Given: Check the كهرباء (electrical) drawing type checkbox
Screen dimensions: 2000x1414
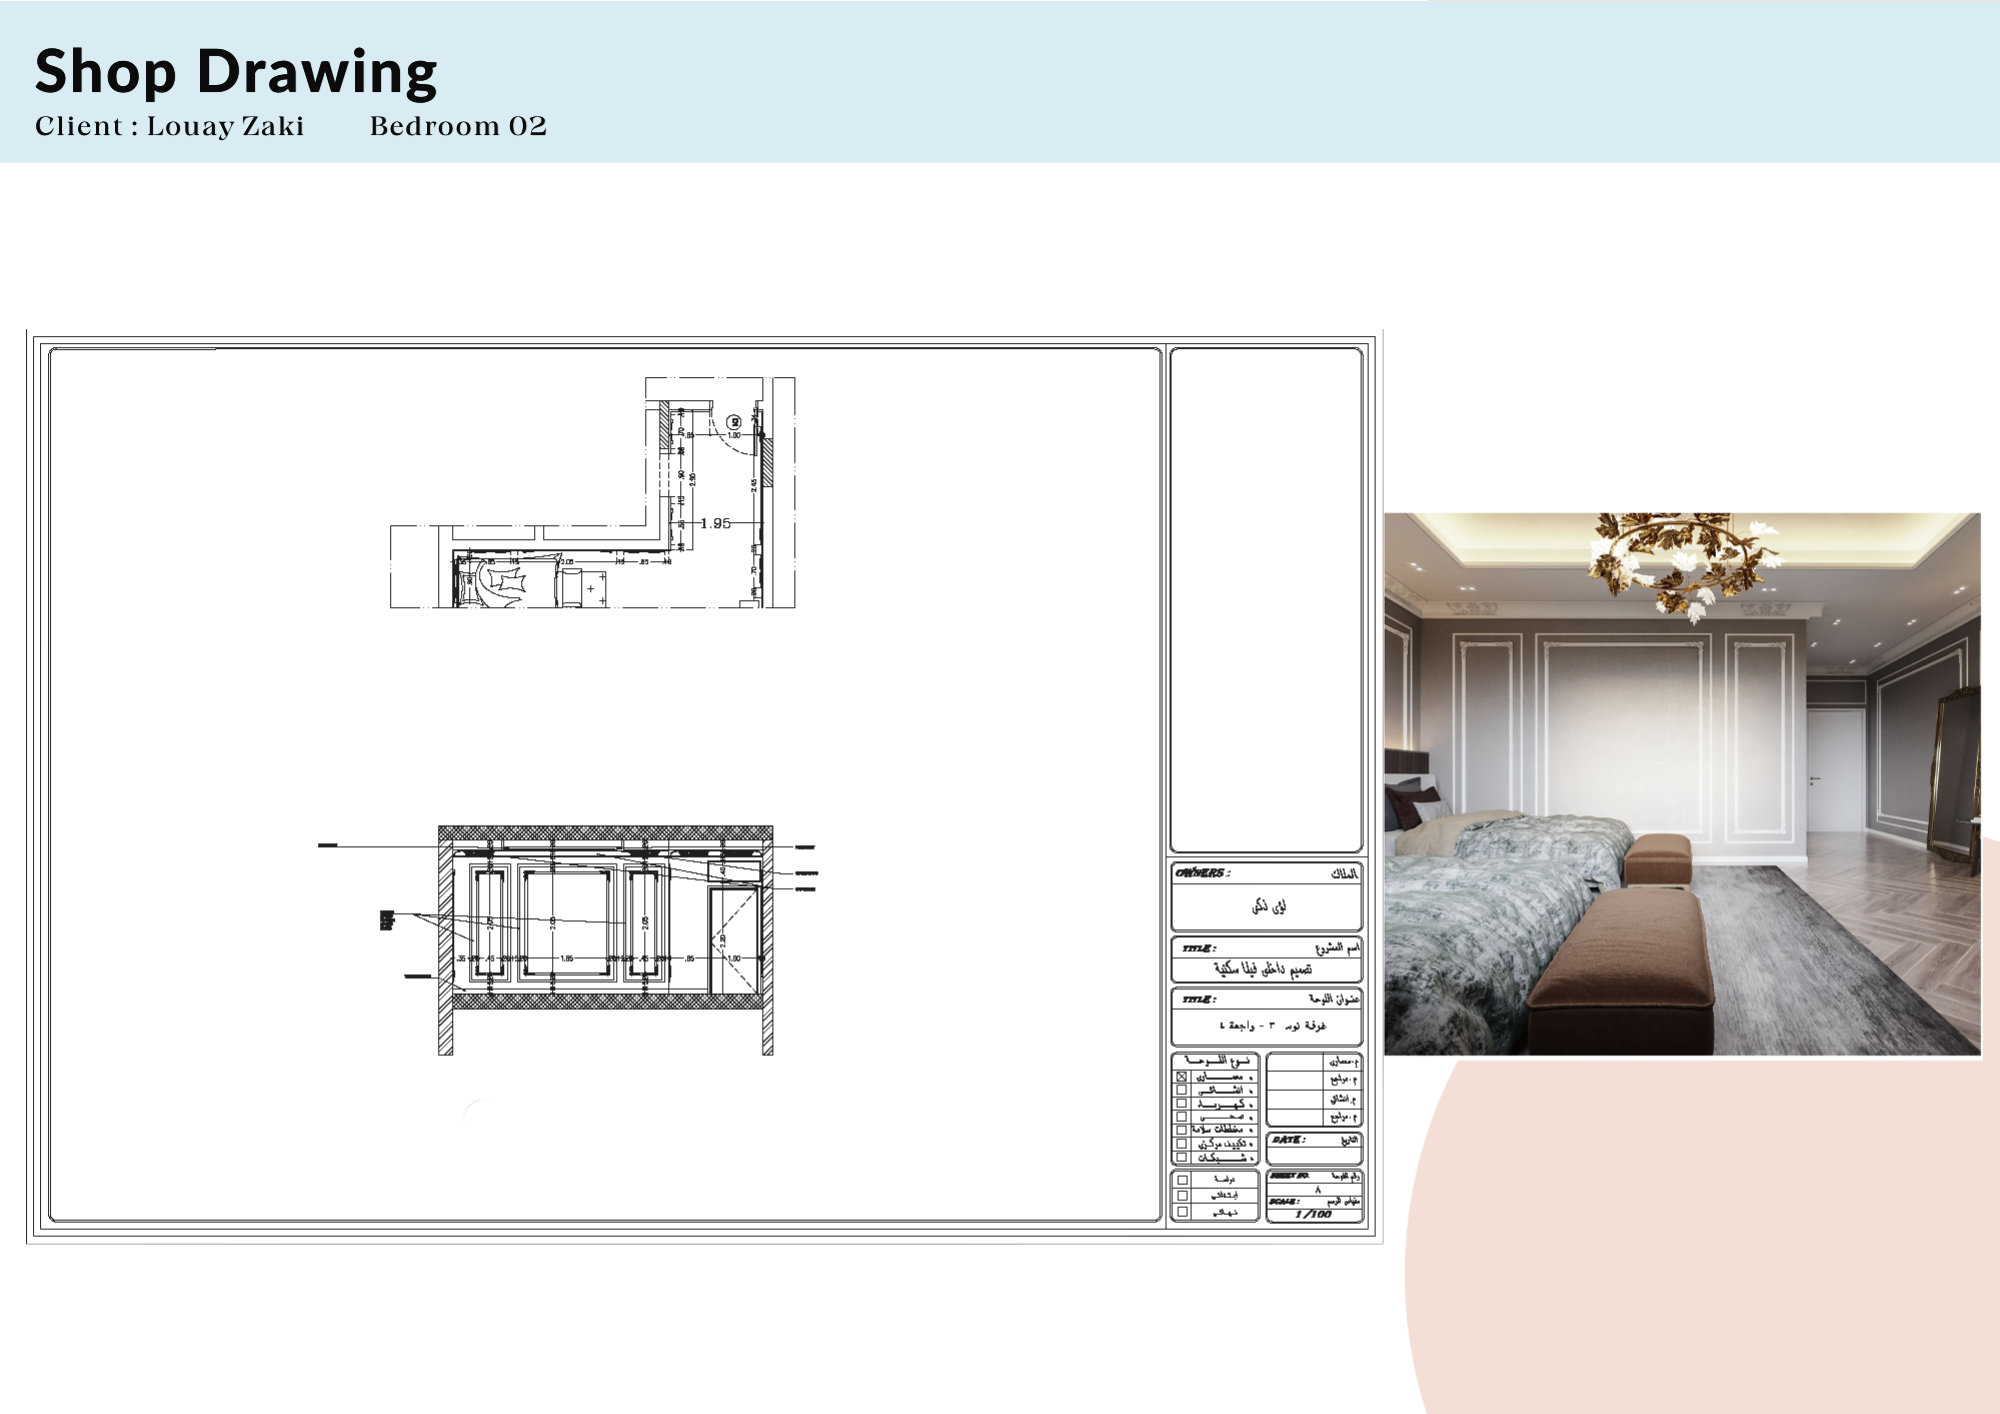Looking at the screenshot, I should (x=1181, y=1104).
